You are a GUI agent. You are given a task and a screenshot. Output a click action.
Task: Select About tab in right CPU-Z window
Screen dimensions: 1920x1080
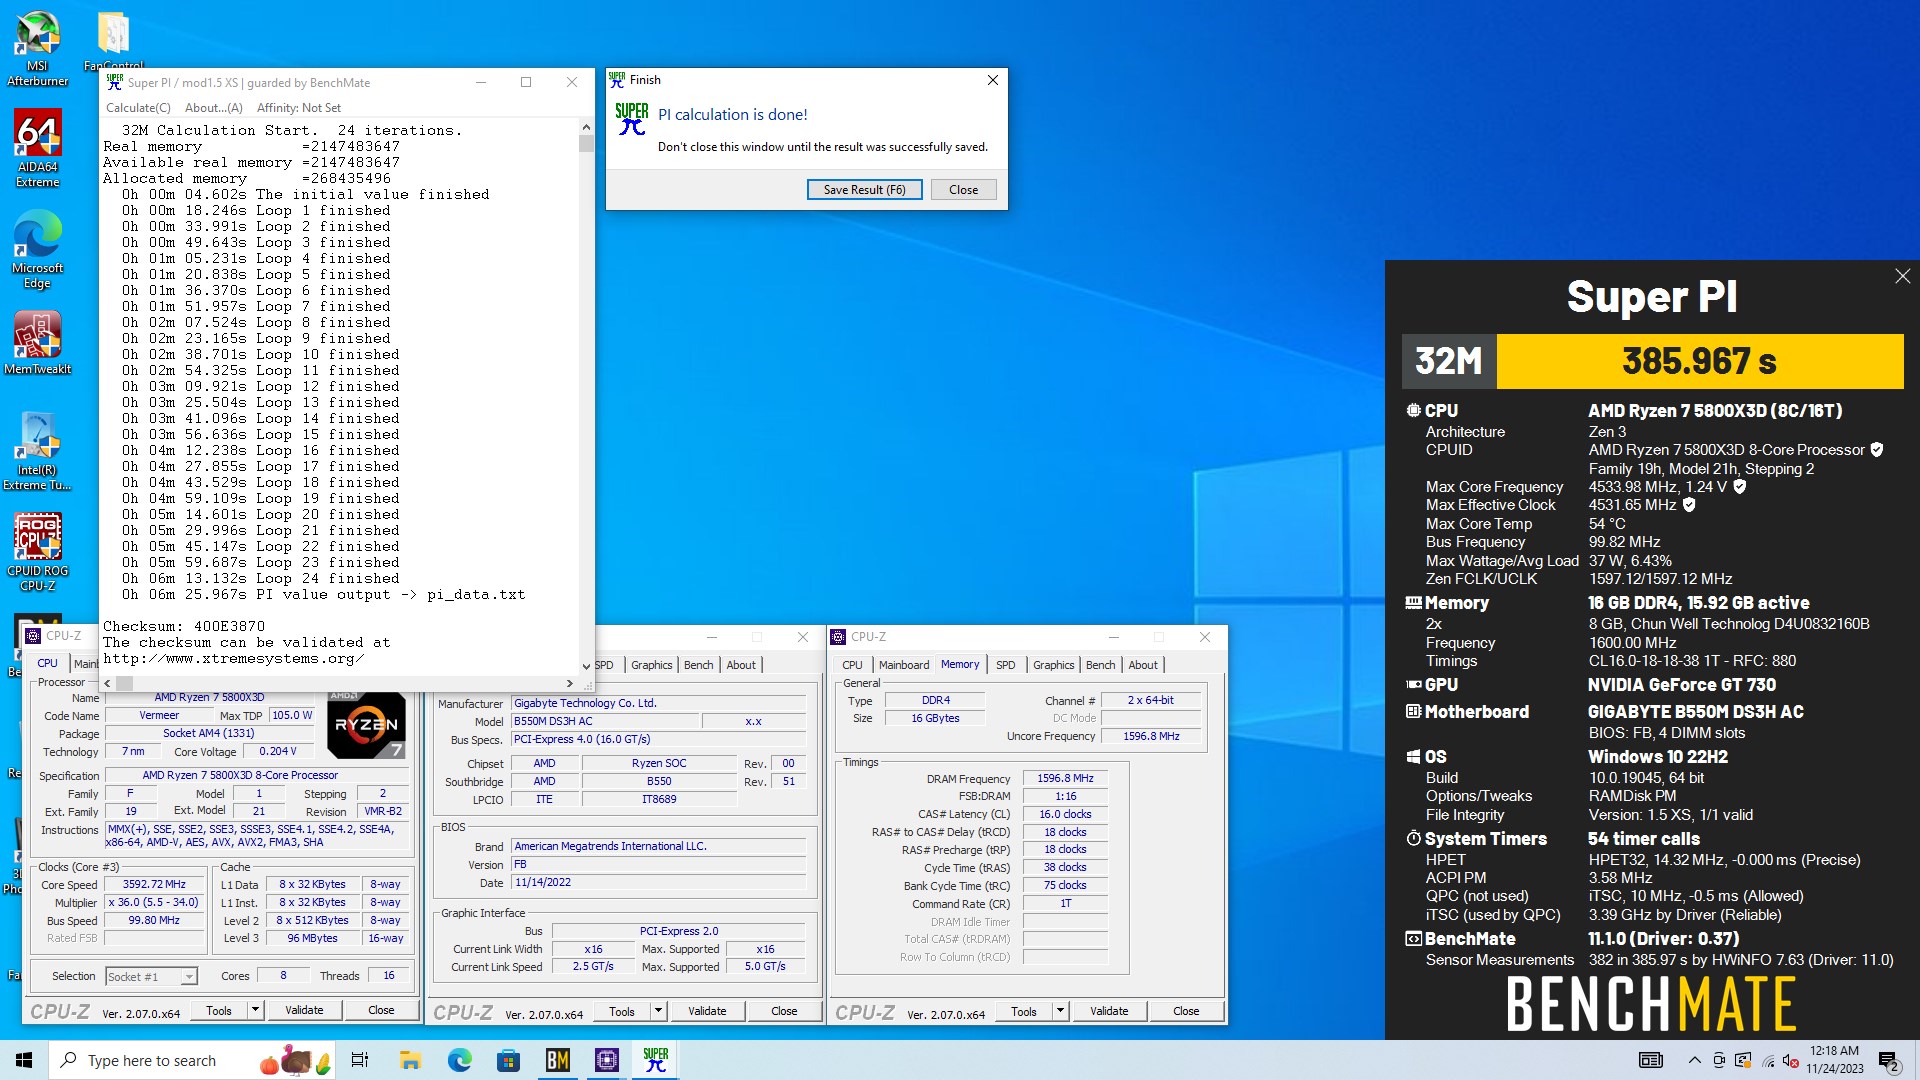pyautogui.click(x=1142, y=665)
